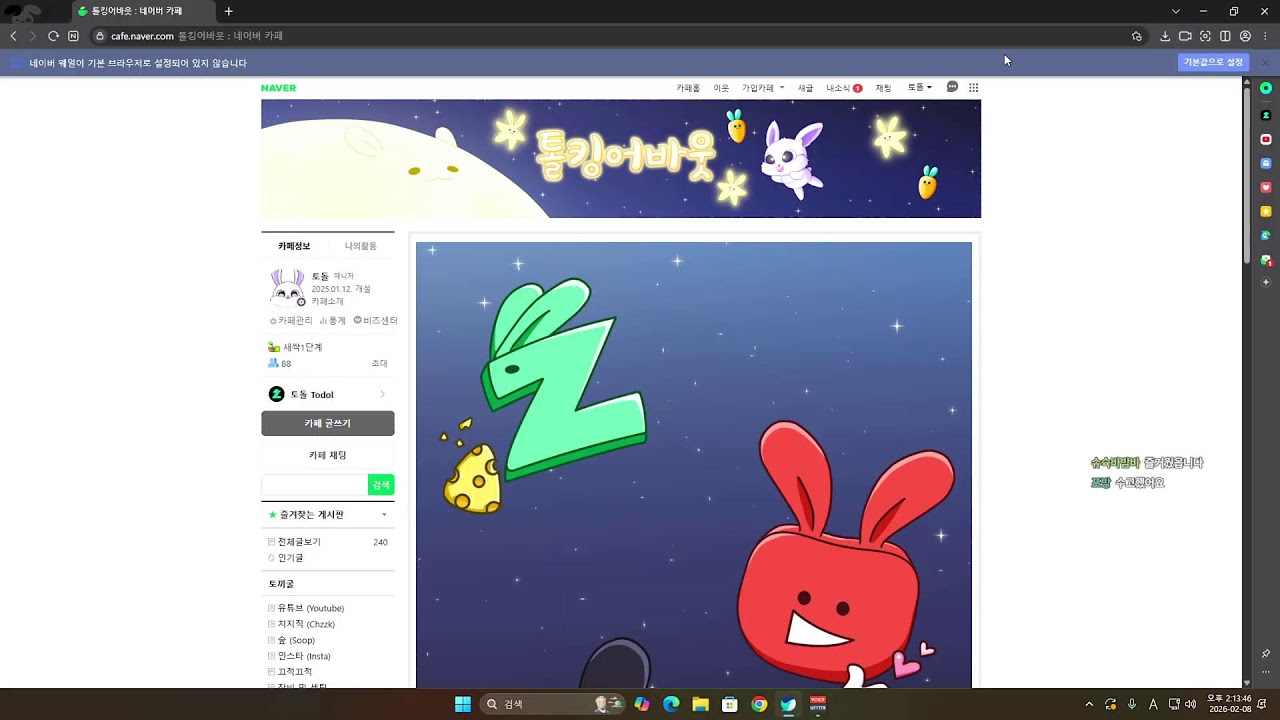Image resolution: width=1280 pixels, height=720 pixels.
Task: Open Google Chrome from the taskbar
Action: 759,704
